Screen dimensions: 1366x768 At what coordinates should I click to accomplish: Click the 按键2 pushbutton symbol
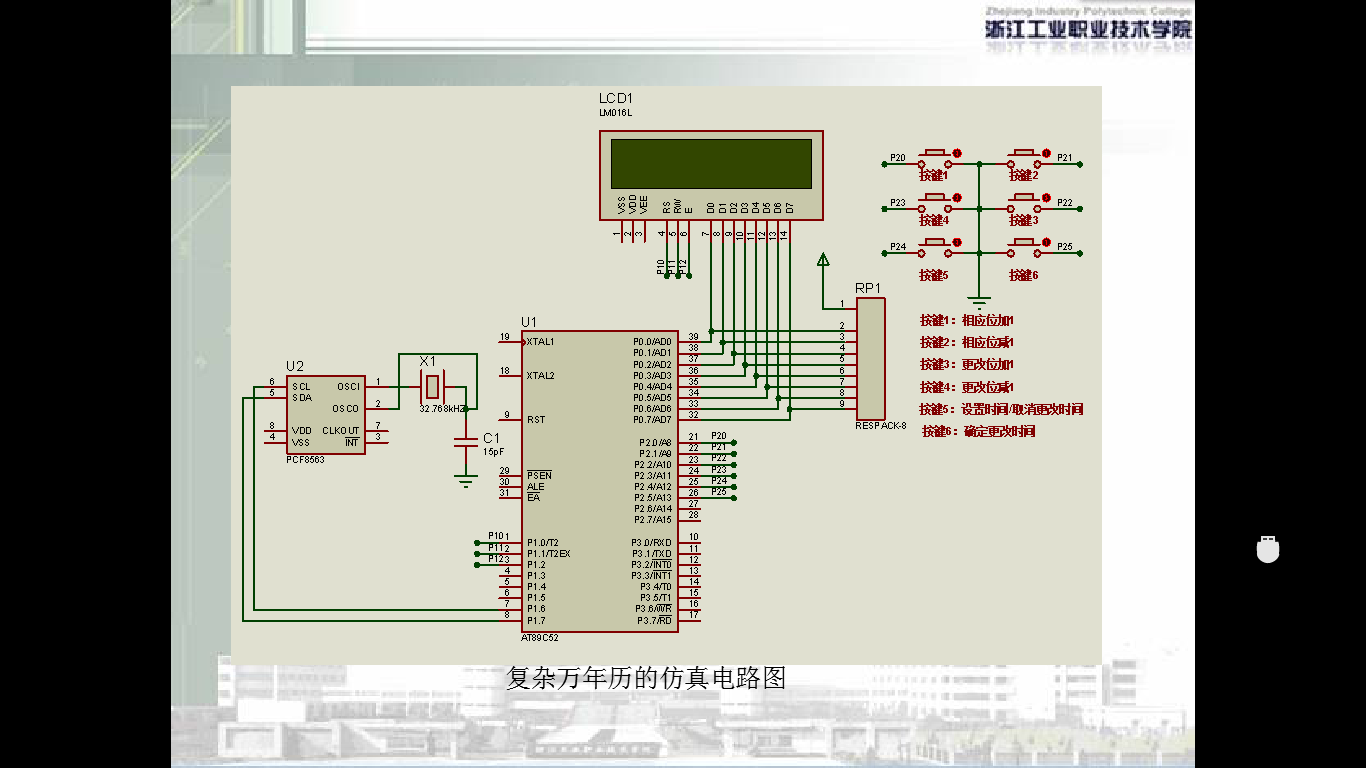point(1024,157)
